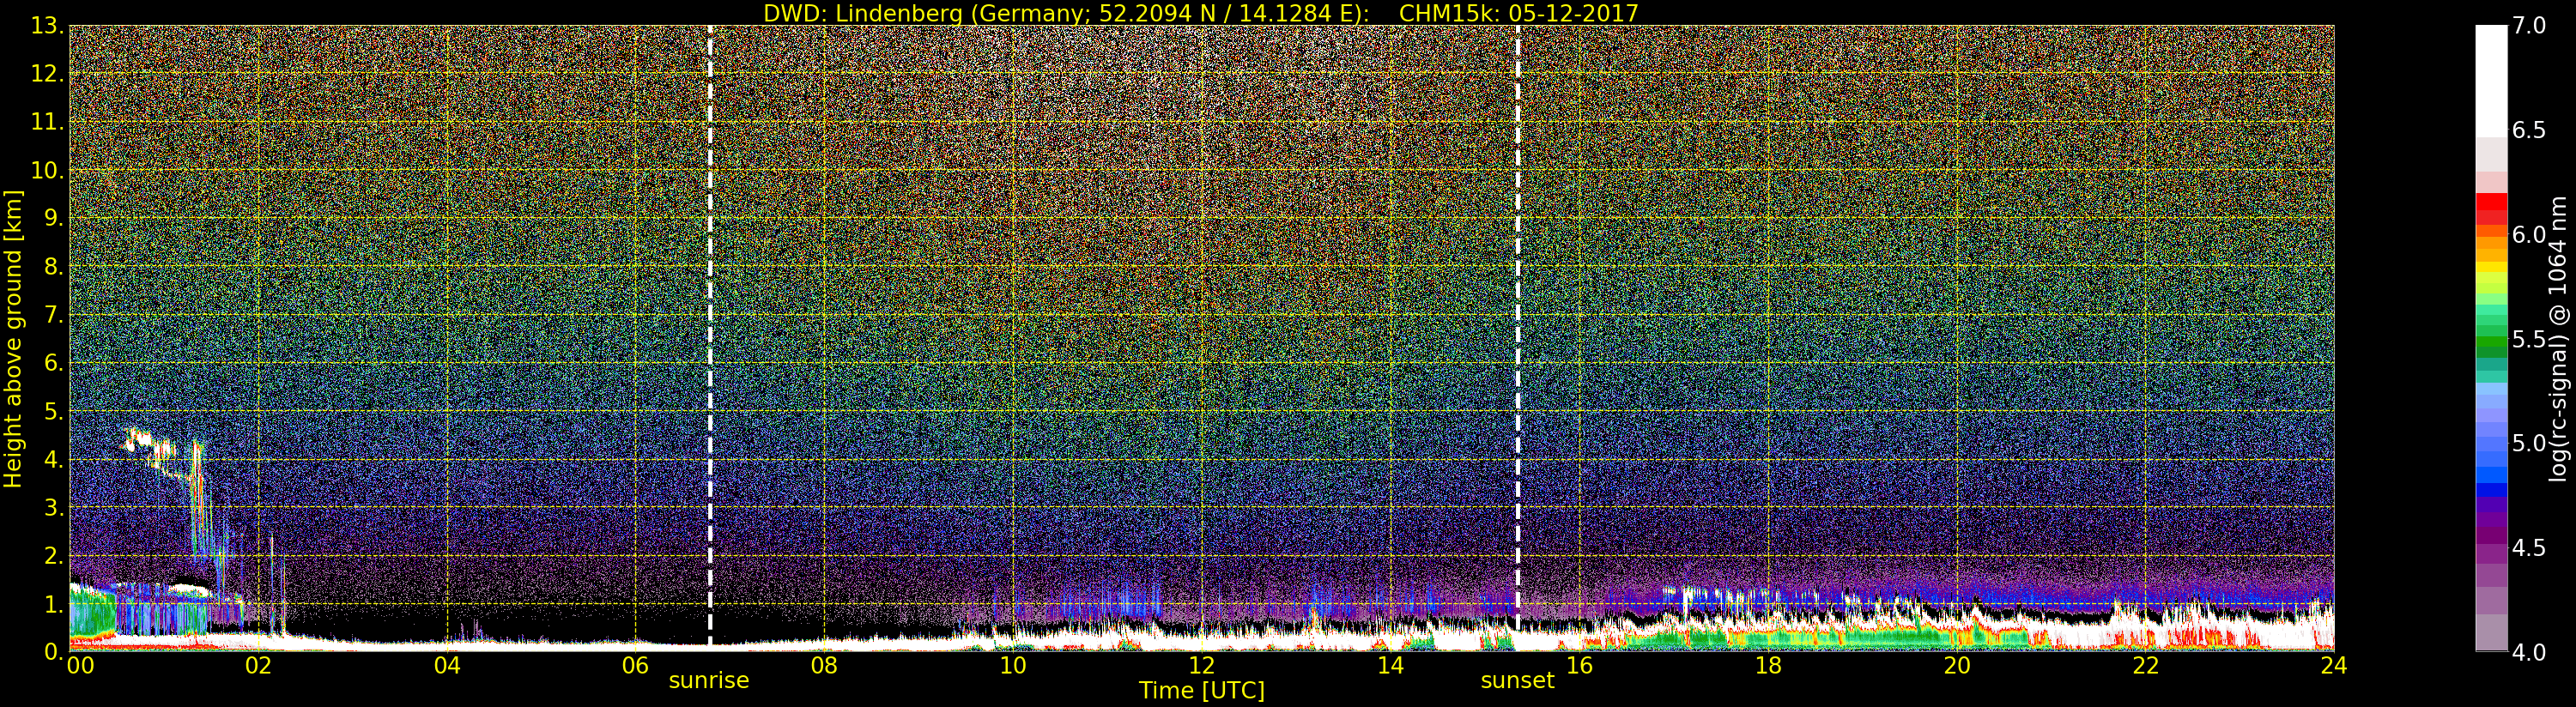The height and width of the screenshot is (707, 2576).
Task: Click the colorbar value '6.5'
Action: tap(2529, 130)
